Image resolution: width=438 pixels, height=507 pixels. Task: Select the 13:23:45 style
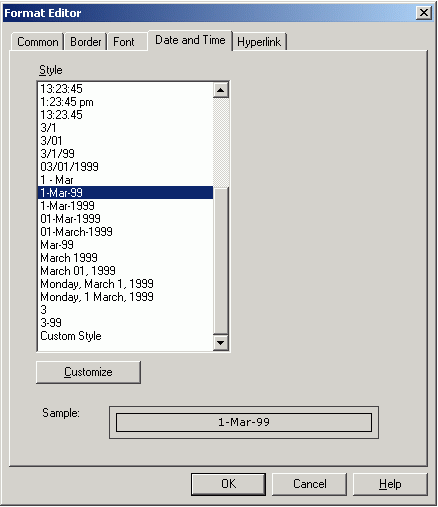pos(125,89)
